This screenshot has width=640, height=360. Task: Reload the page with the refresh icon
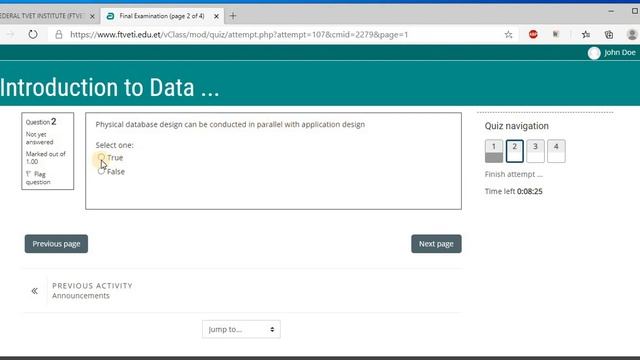pyautogui.click(x=33, y=35)
